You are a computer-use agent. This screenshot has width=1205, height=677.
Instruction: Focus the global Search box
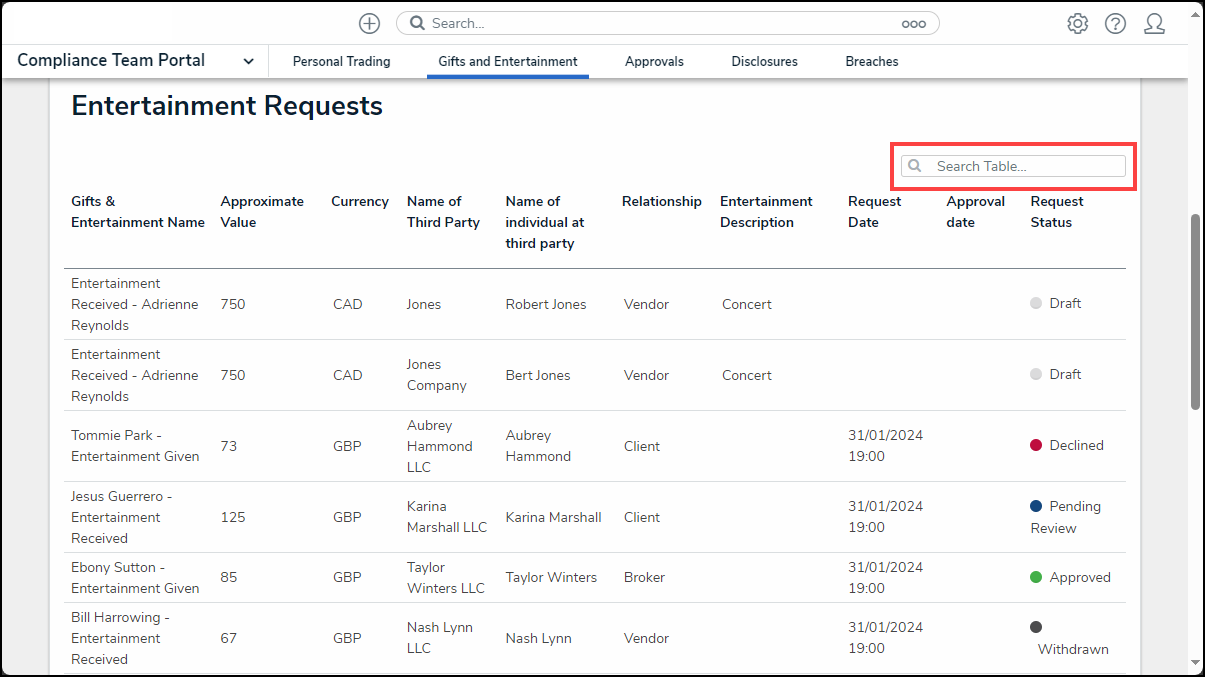(x=660, y=23)
